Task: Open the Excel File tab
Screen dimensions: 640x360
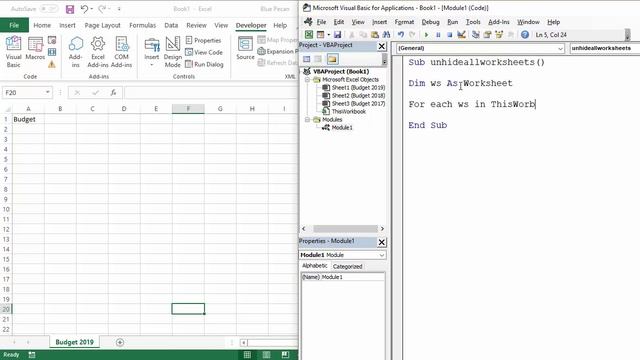Action: [x=14, y=25]
